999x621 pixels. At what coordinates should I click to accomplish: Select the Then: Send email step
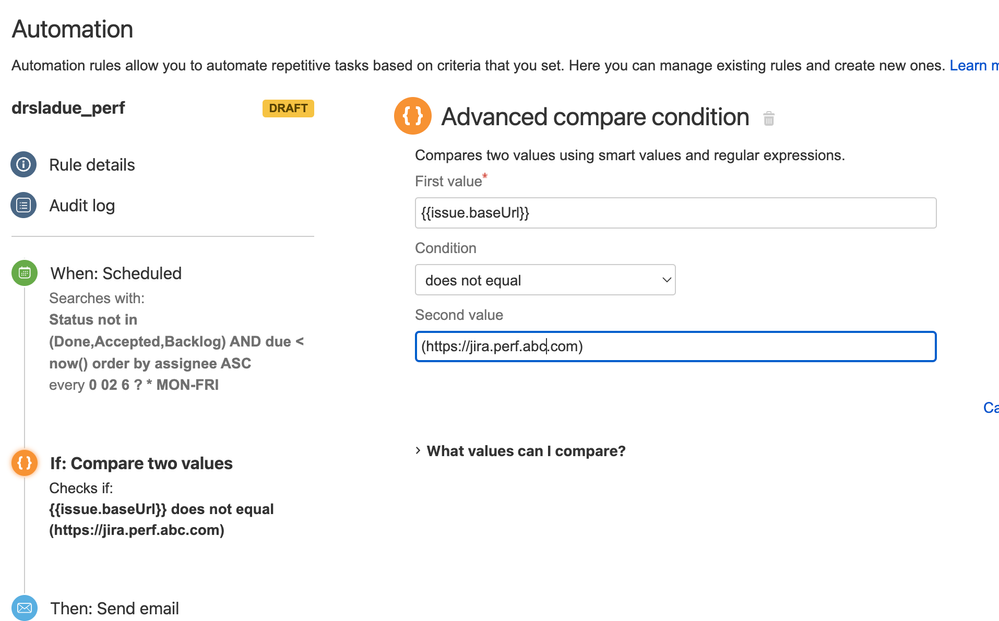(115, 608)
